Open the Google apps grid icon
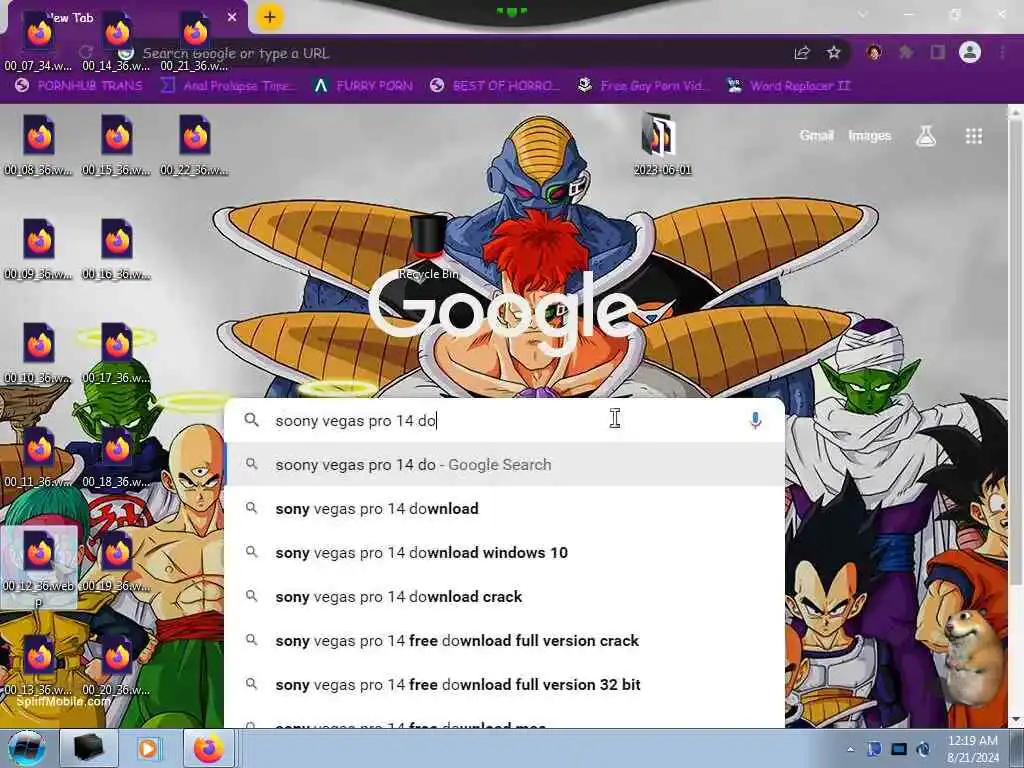 tap(974, 136)
